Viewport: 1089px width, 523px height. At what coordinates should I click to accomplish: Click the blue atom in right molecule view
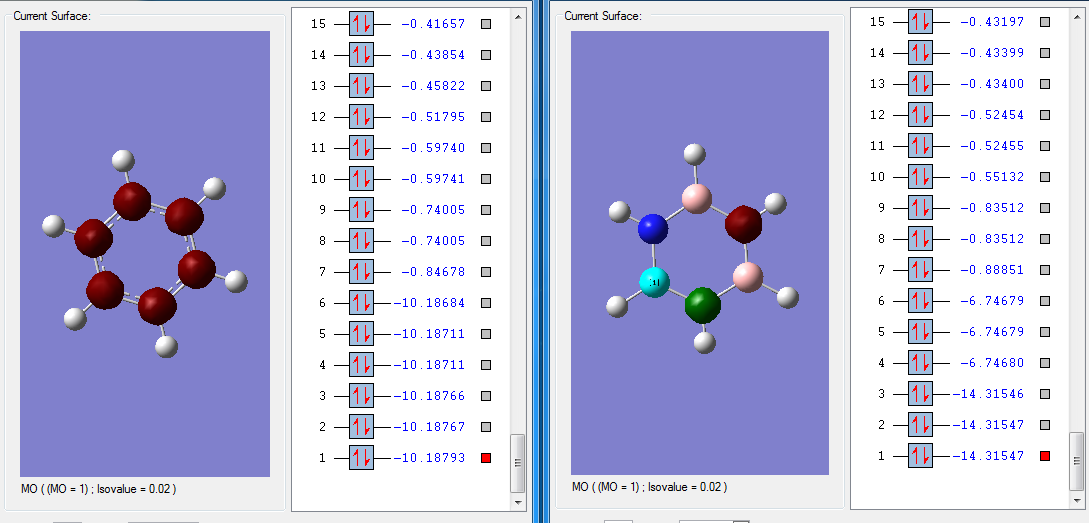click(x=652, y=229)
